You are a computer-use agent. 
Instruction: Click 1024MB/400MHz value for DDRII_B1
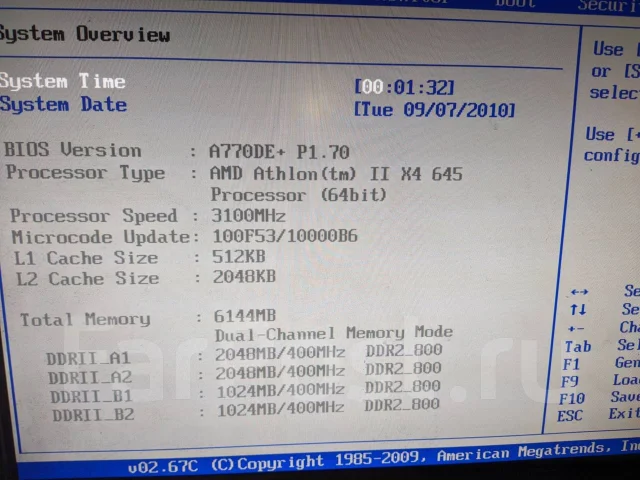(x=281, y=391)
